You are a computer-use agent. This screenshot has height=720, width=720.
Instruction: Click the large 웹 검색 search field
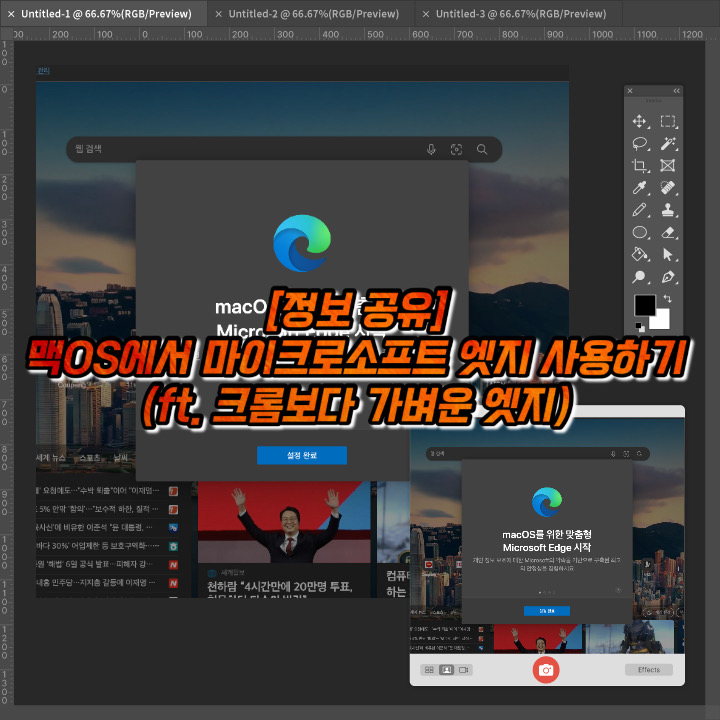click(284, 149)
